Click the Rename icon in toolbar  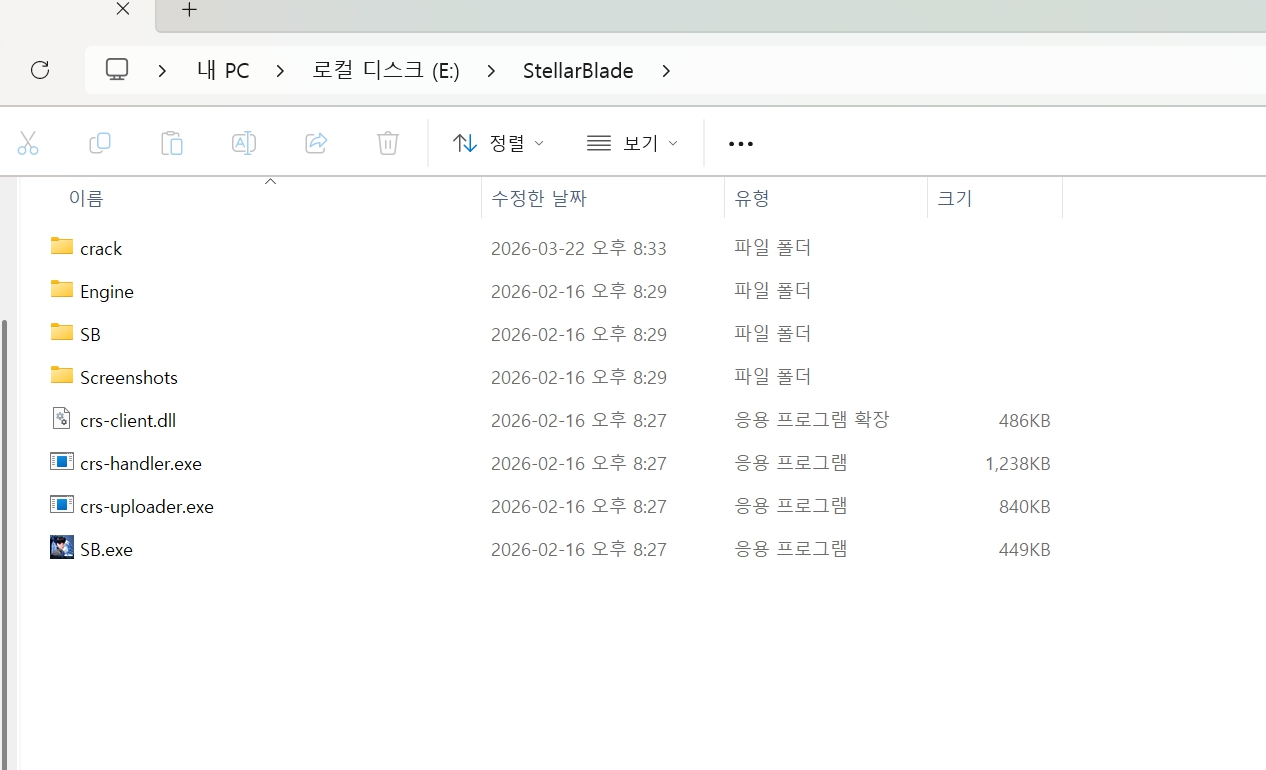244,143
